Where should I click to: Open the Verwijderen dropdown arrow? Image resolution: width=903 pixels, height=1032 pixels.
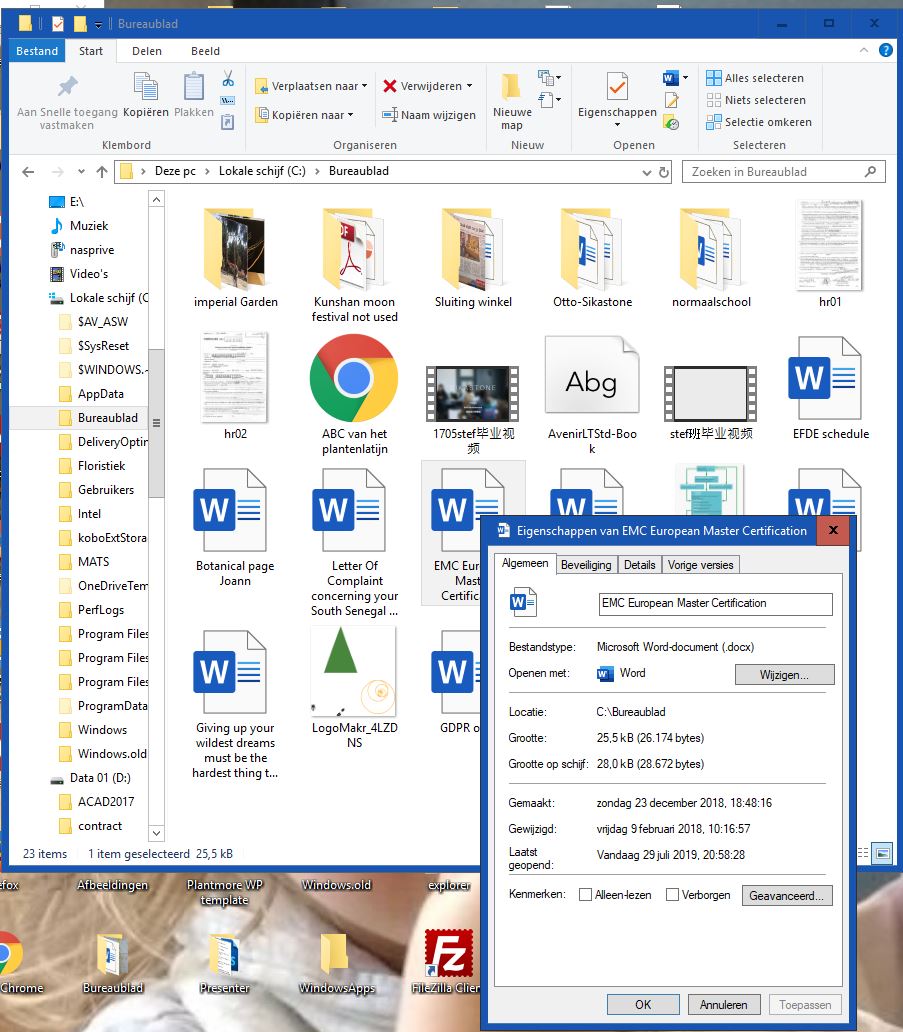[x=470, y=86]
